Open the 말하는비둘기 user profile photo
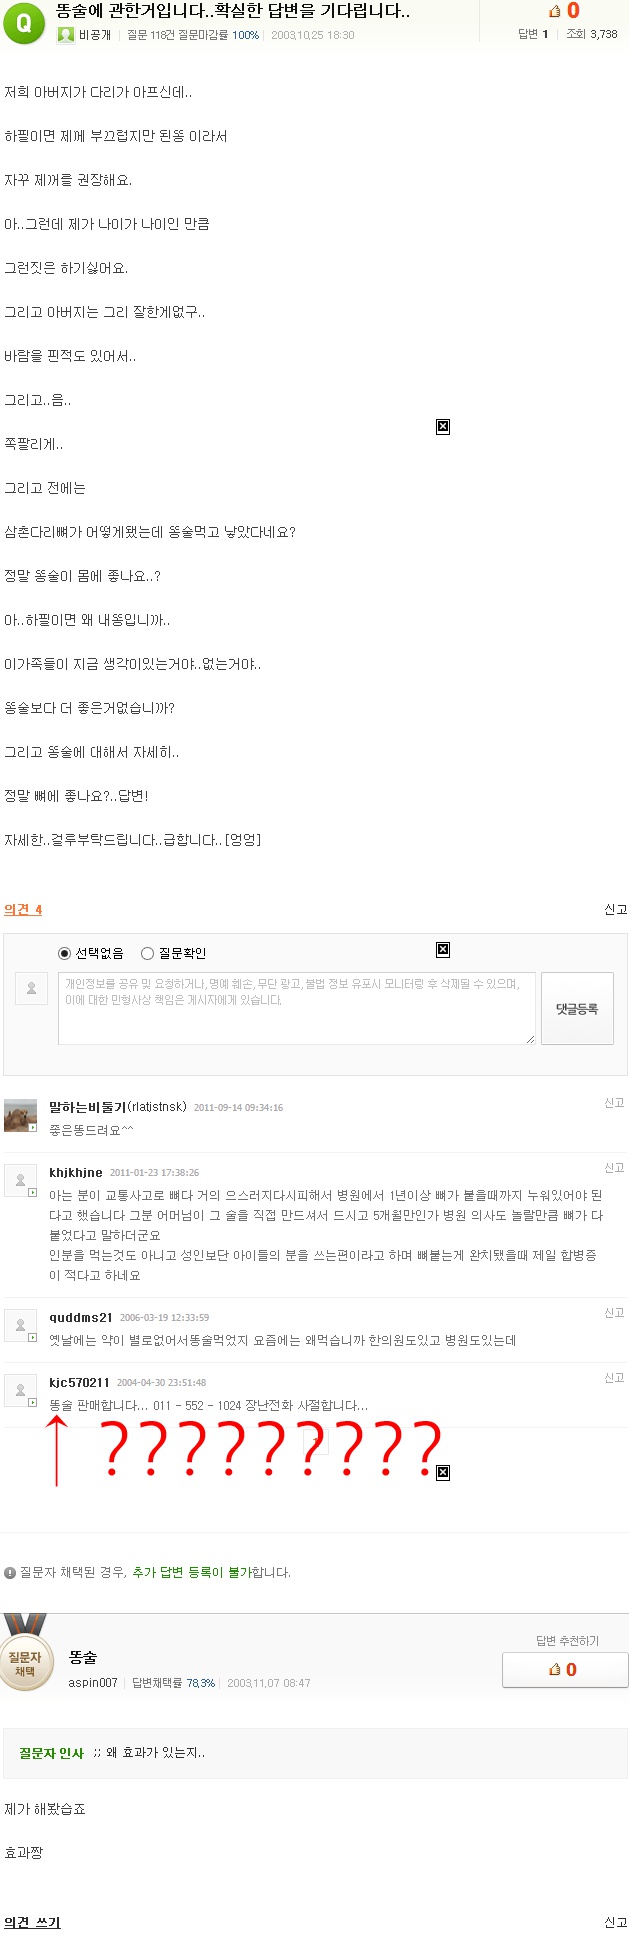The image size is (629, 1940). (20, 1115)
